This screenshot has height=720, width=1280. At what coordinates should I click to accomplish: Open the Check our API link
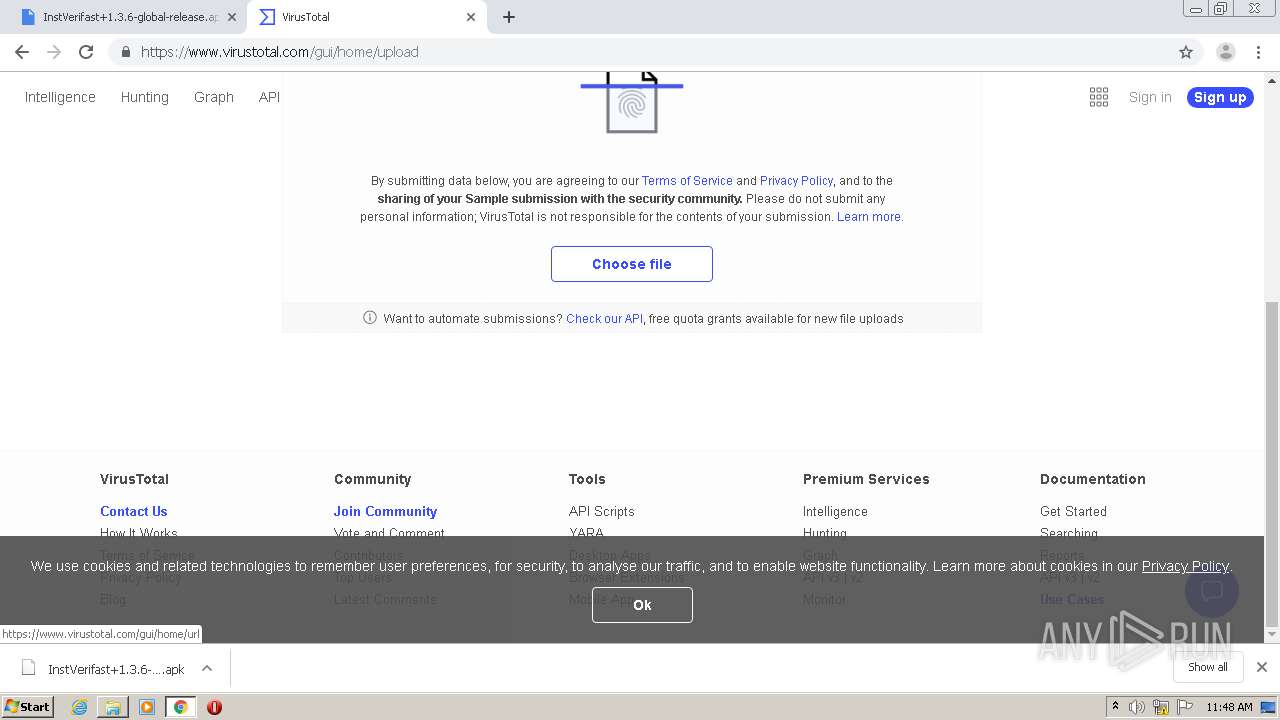coord(604,319)
